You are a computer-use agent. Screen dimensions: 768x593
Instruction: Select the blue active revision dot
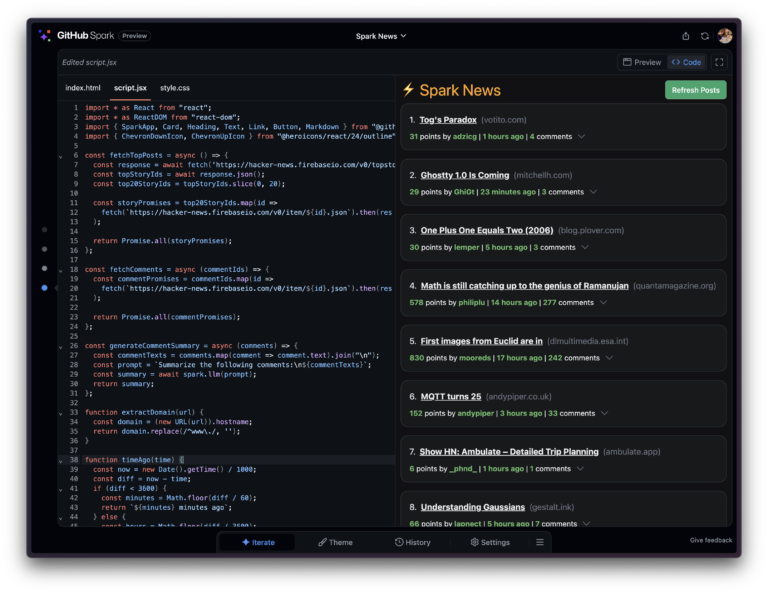(x=44, y=288)
